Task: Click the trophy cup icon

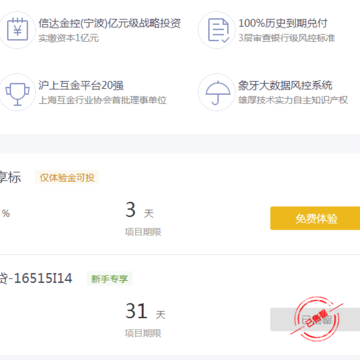Action: coord(16,92)
